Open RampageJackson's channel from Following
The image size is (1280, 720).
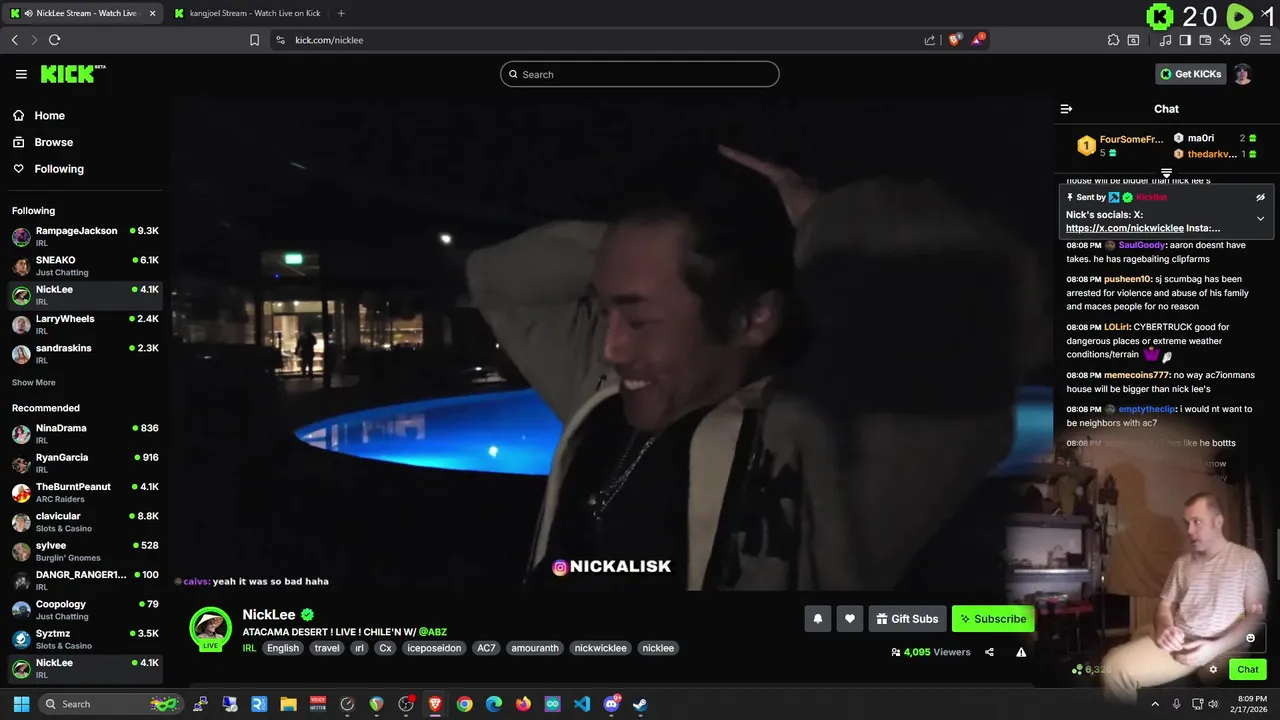click(x=85, y=237)
